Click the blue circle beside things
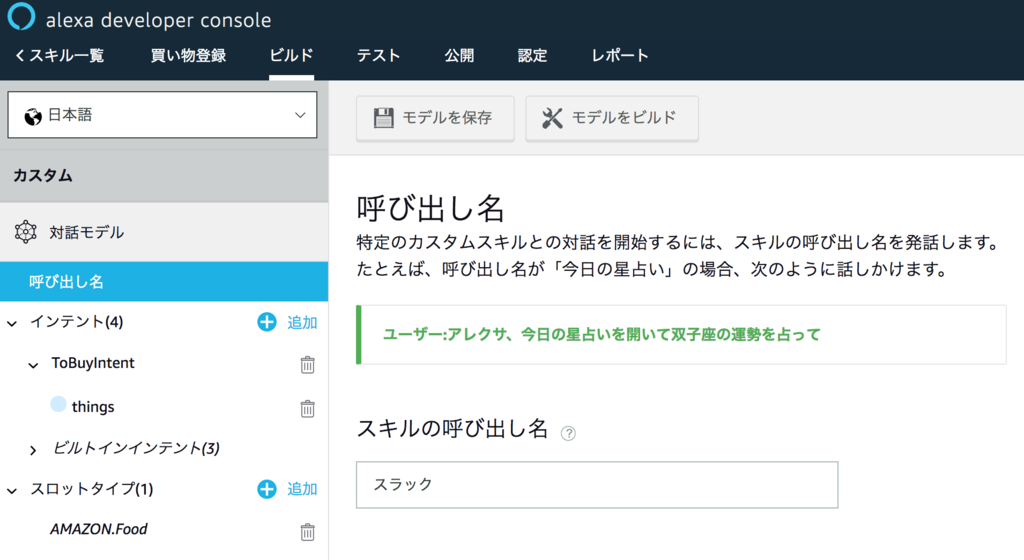This screenshot has width=1024, height=560. click(x=58, y=404)
